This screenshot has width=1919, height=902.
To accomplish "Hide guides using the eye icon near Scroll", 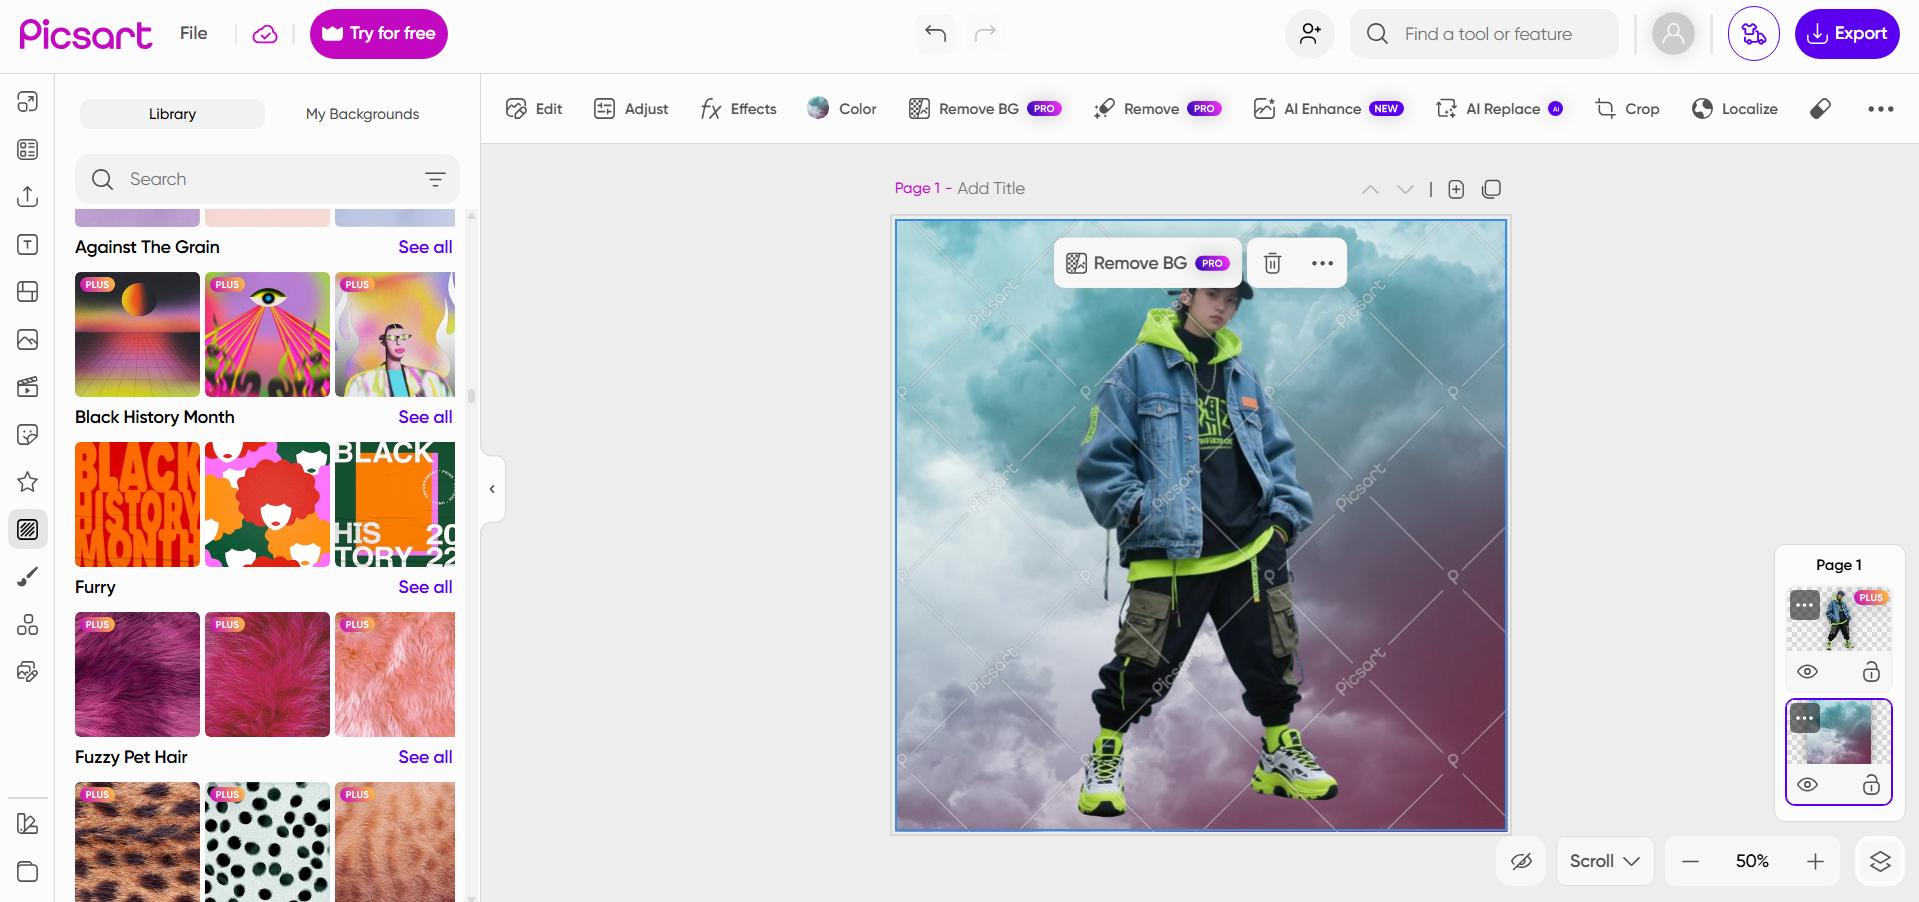I will 1521,861.
